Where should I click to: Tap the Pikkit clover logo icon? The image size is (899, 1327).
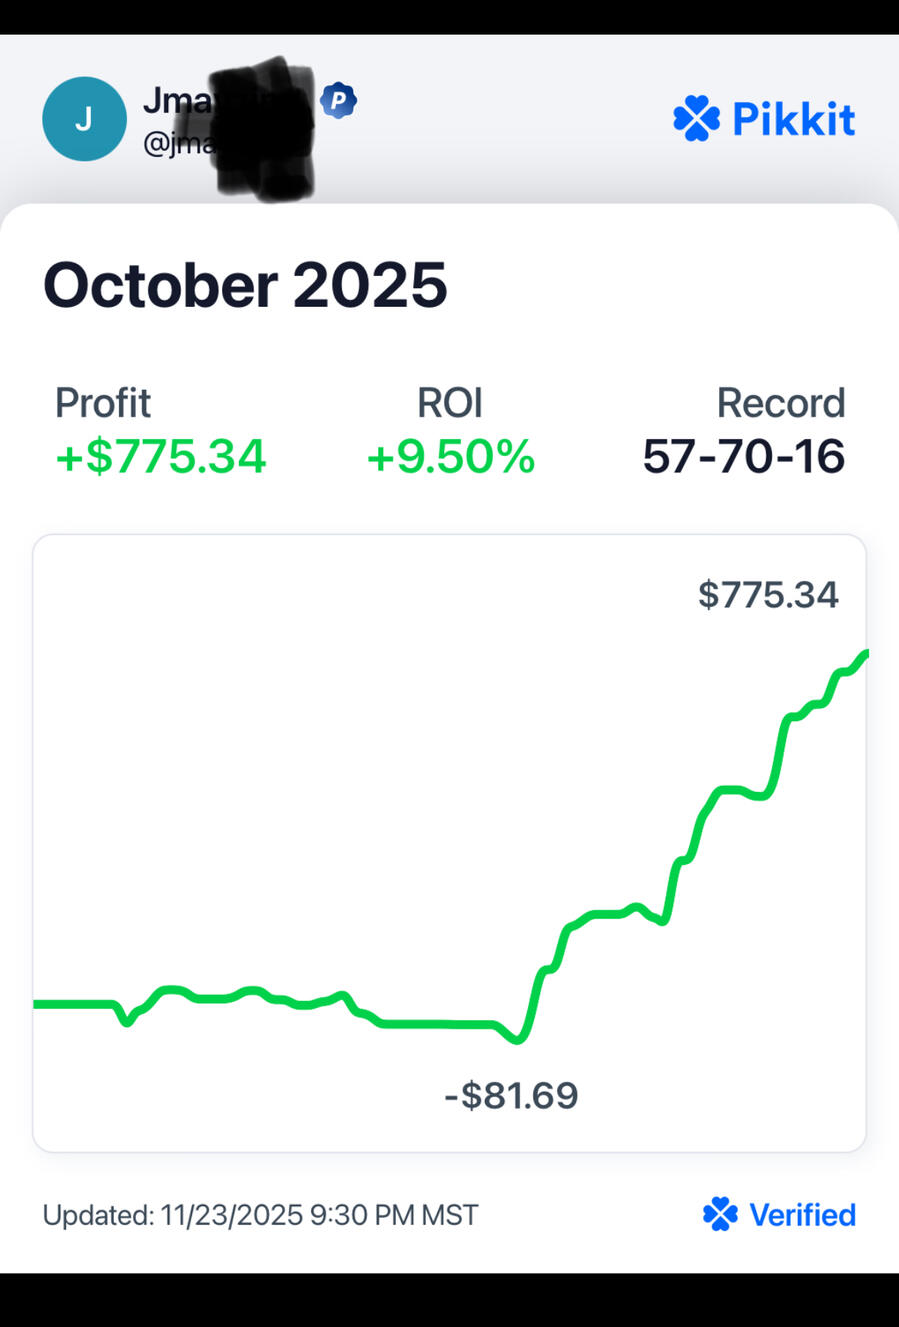coord(696,119)
